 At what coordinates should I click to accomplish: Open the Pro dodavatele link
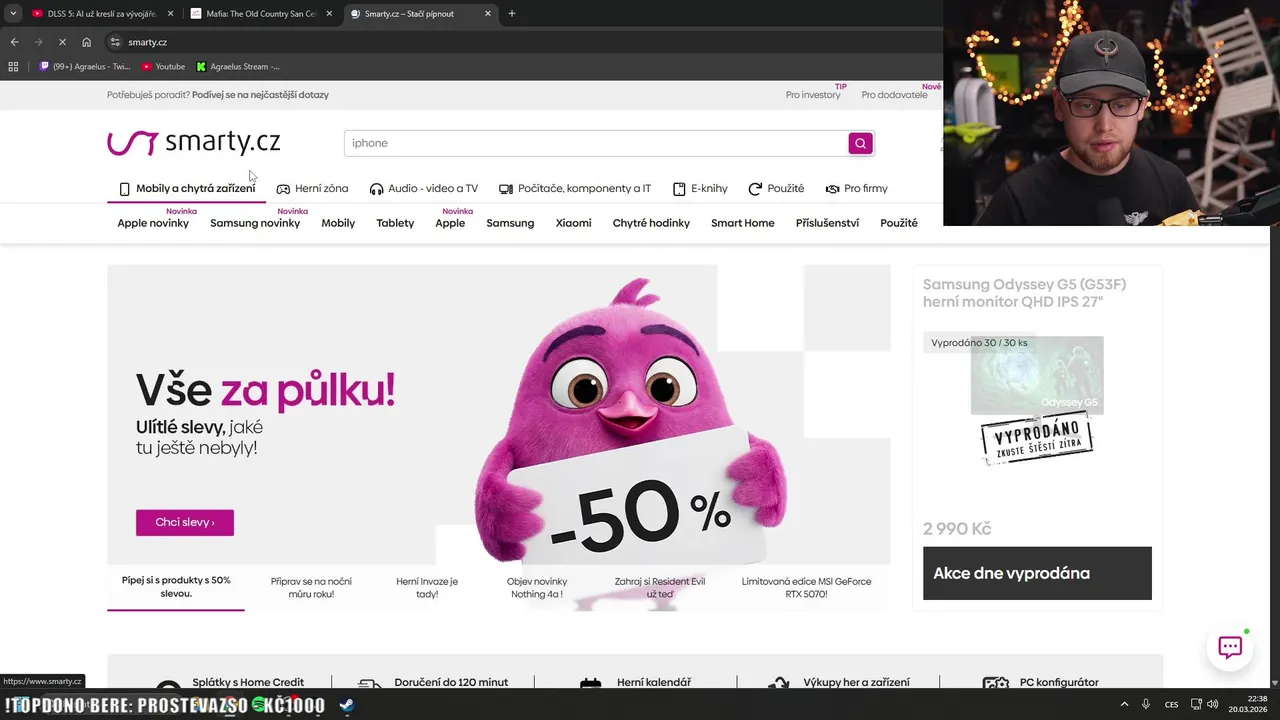coord(894,95)
